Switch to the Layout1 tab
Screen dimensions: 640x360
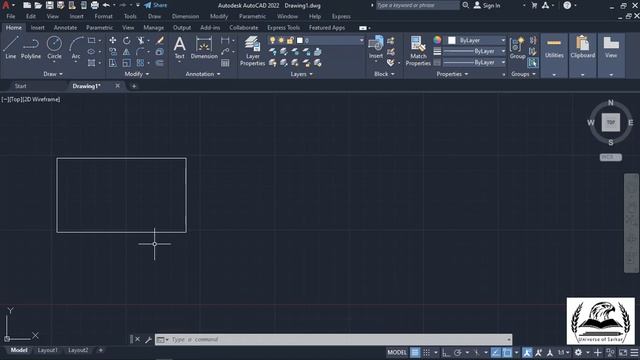point(48,350)
